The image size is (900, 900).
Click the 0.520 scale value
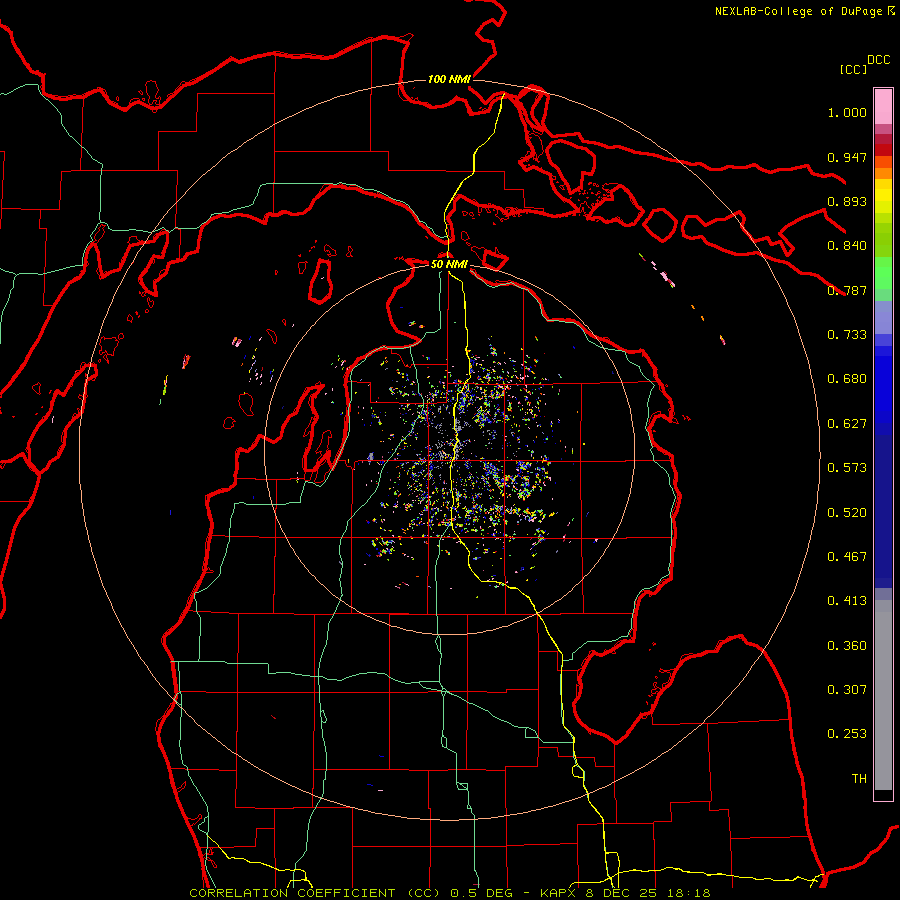coord(847,513)
